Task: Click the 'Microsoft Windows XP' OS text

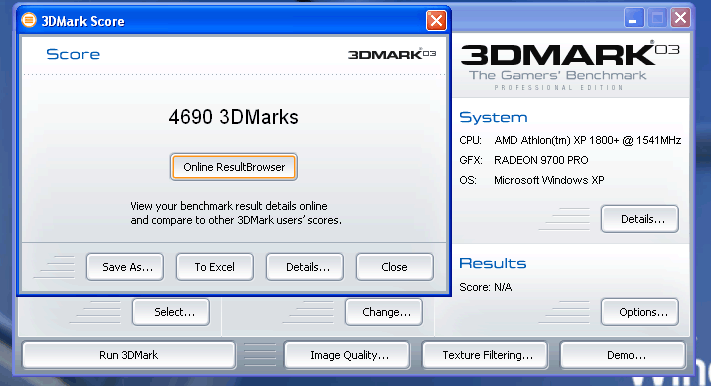Action: point(549,180)
